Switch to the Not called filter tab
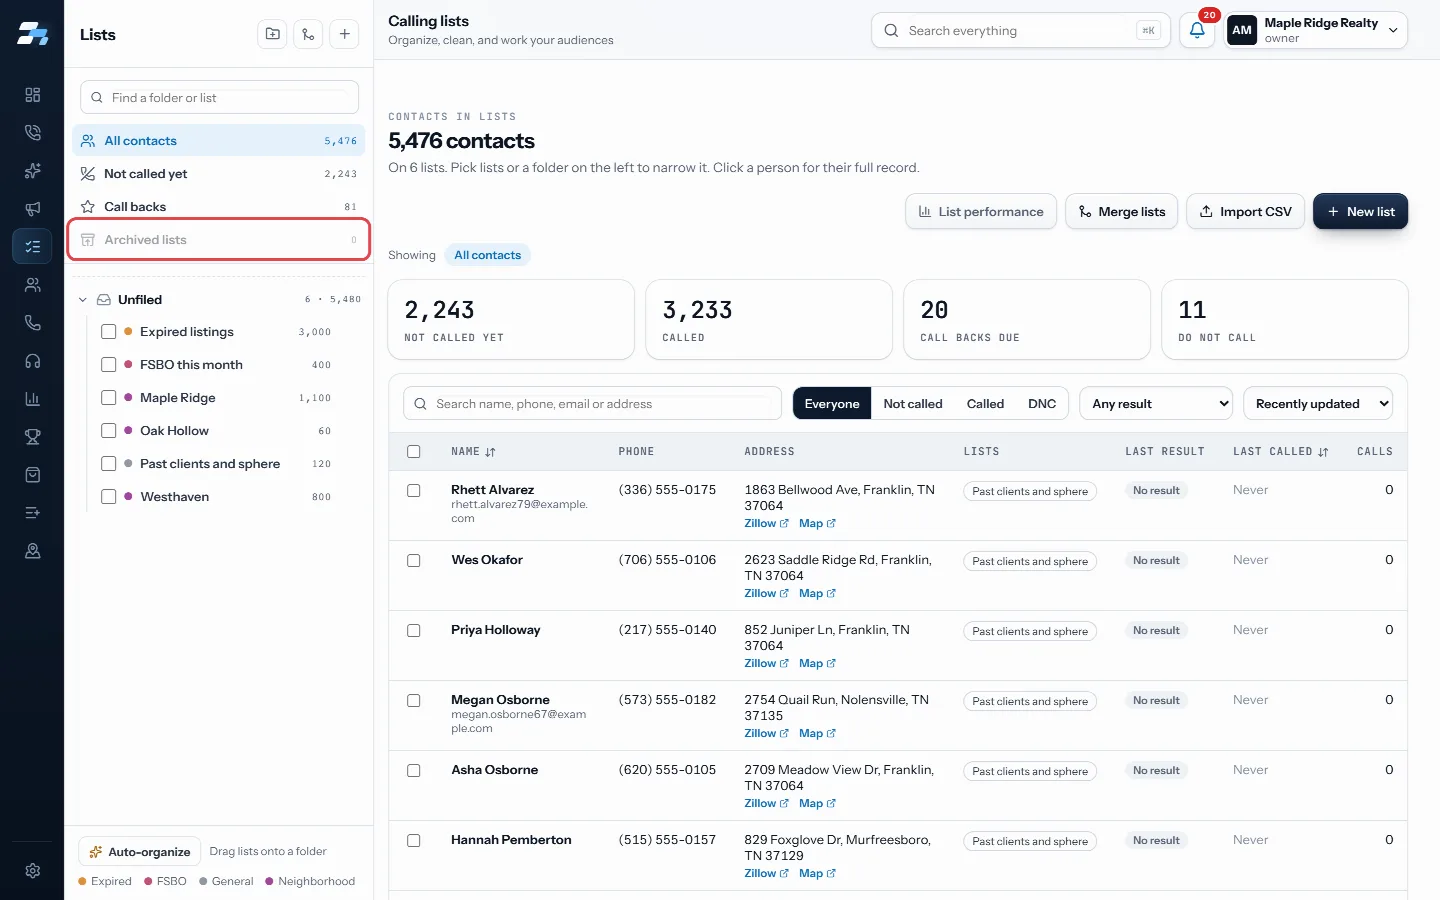Viewport: 1440px width, 900px height. [x=913, y=404]
